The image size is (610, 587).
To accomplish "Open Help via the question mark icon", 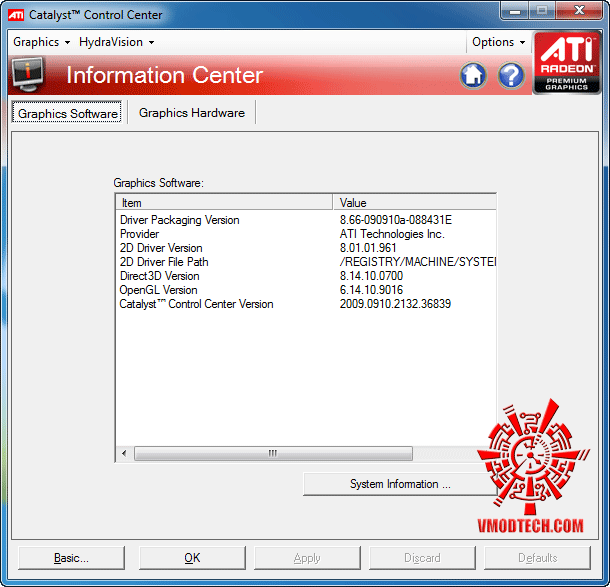I will pyautogui.click(x=511, y=75).
